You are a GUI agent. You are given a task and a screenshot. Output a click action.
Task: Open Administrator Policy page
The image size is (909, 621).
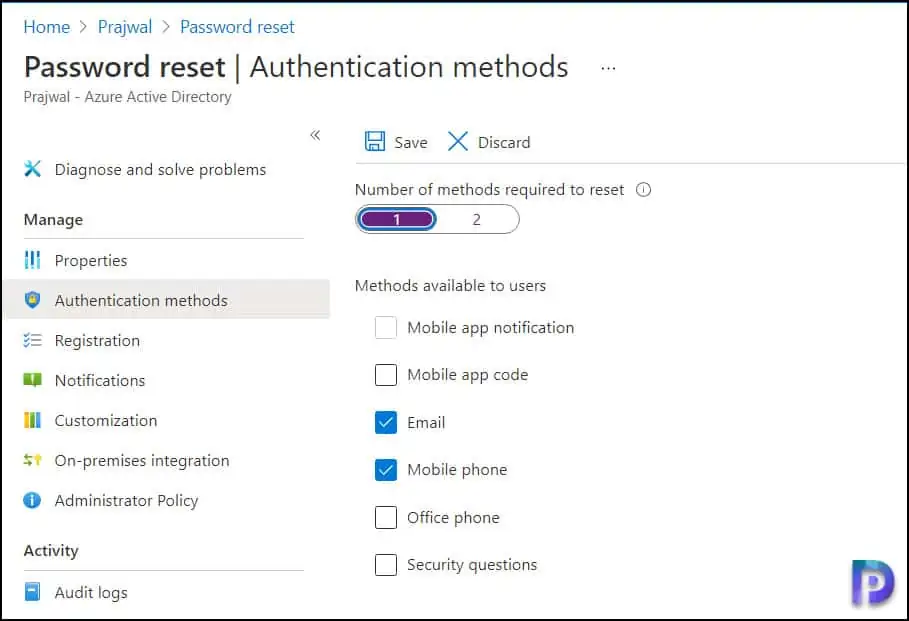pos(126,500)
